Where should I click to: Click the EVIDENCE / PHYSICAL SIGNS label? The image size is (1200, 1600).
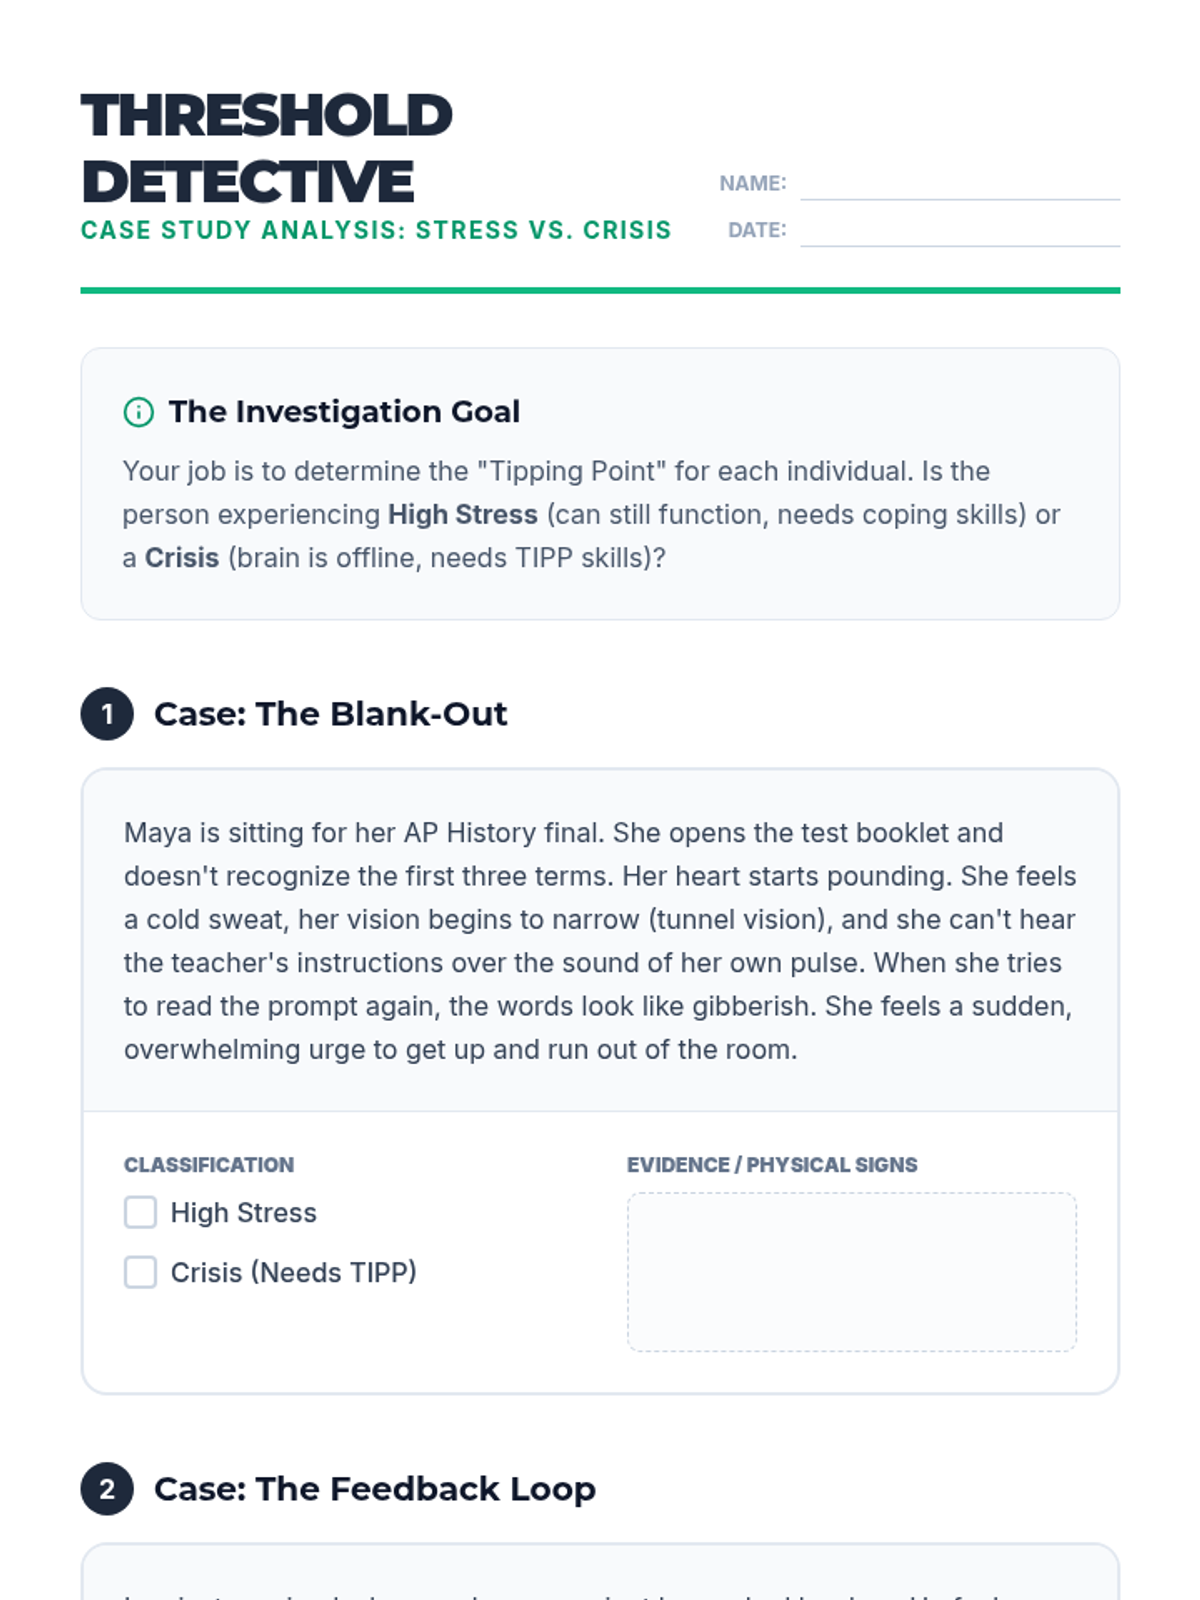[x=771, y=1165]
